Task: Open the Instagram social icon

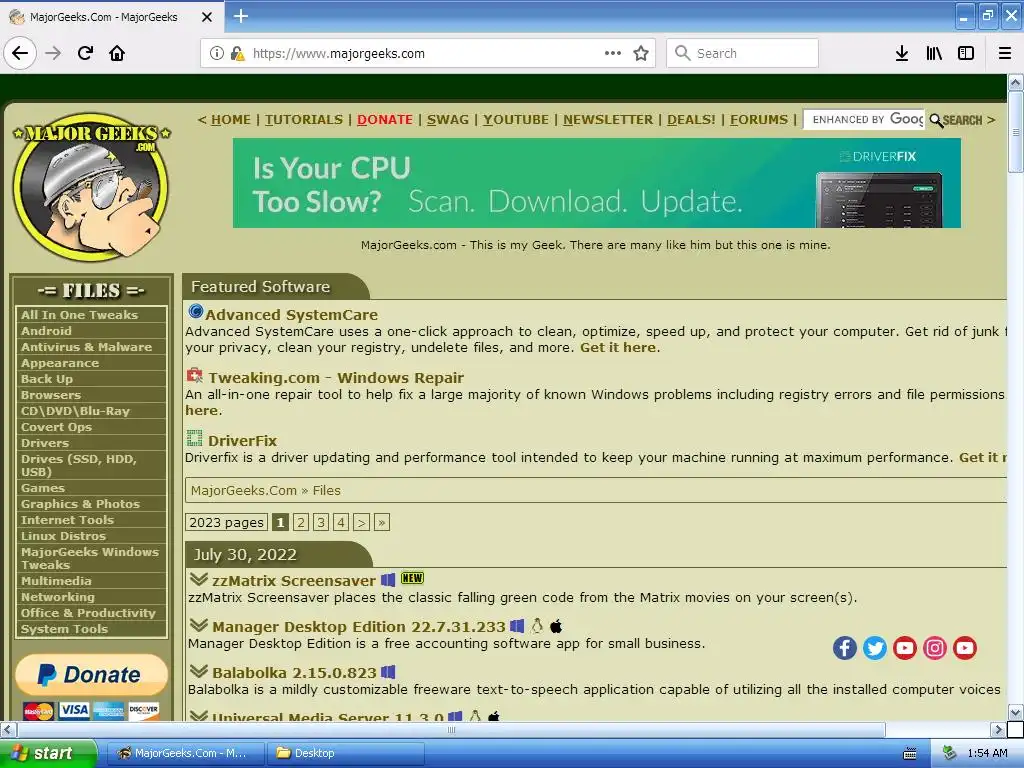Action: (x=935, y=648)
